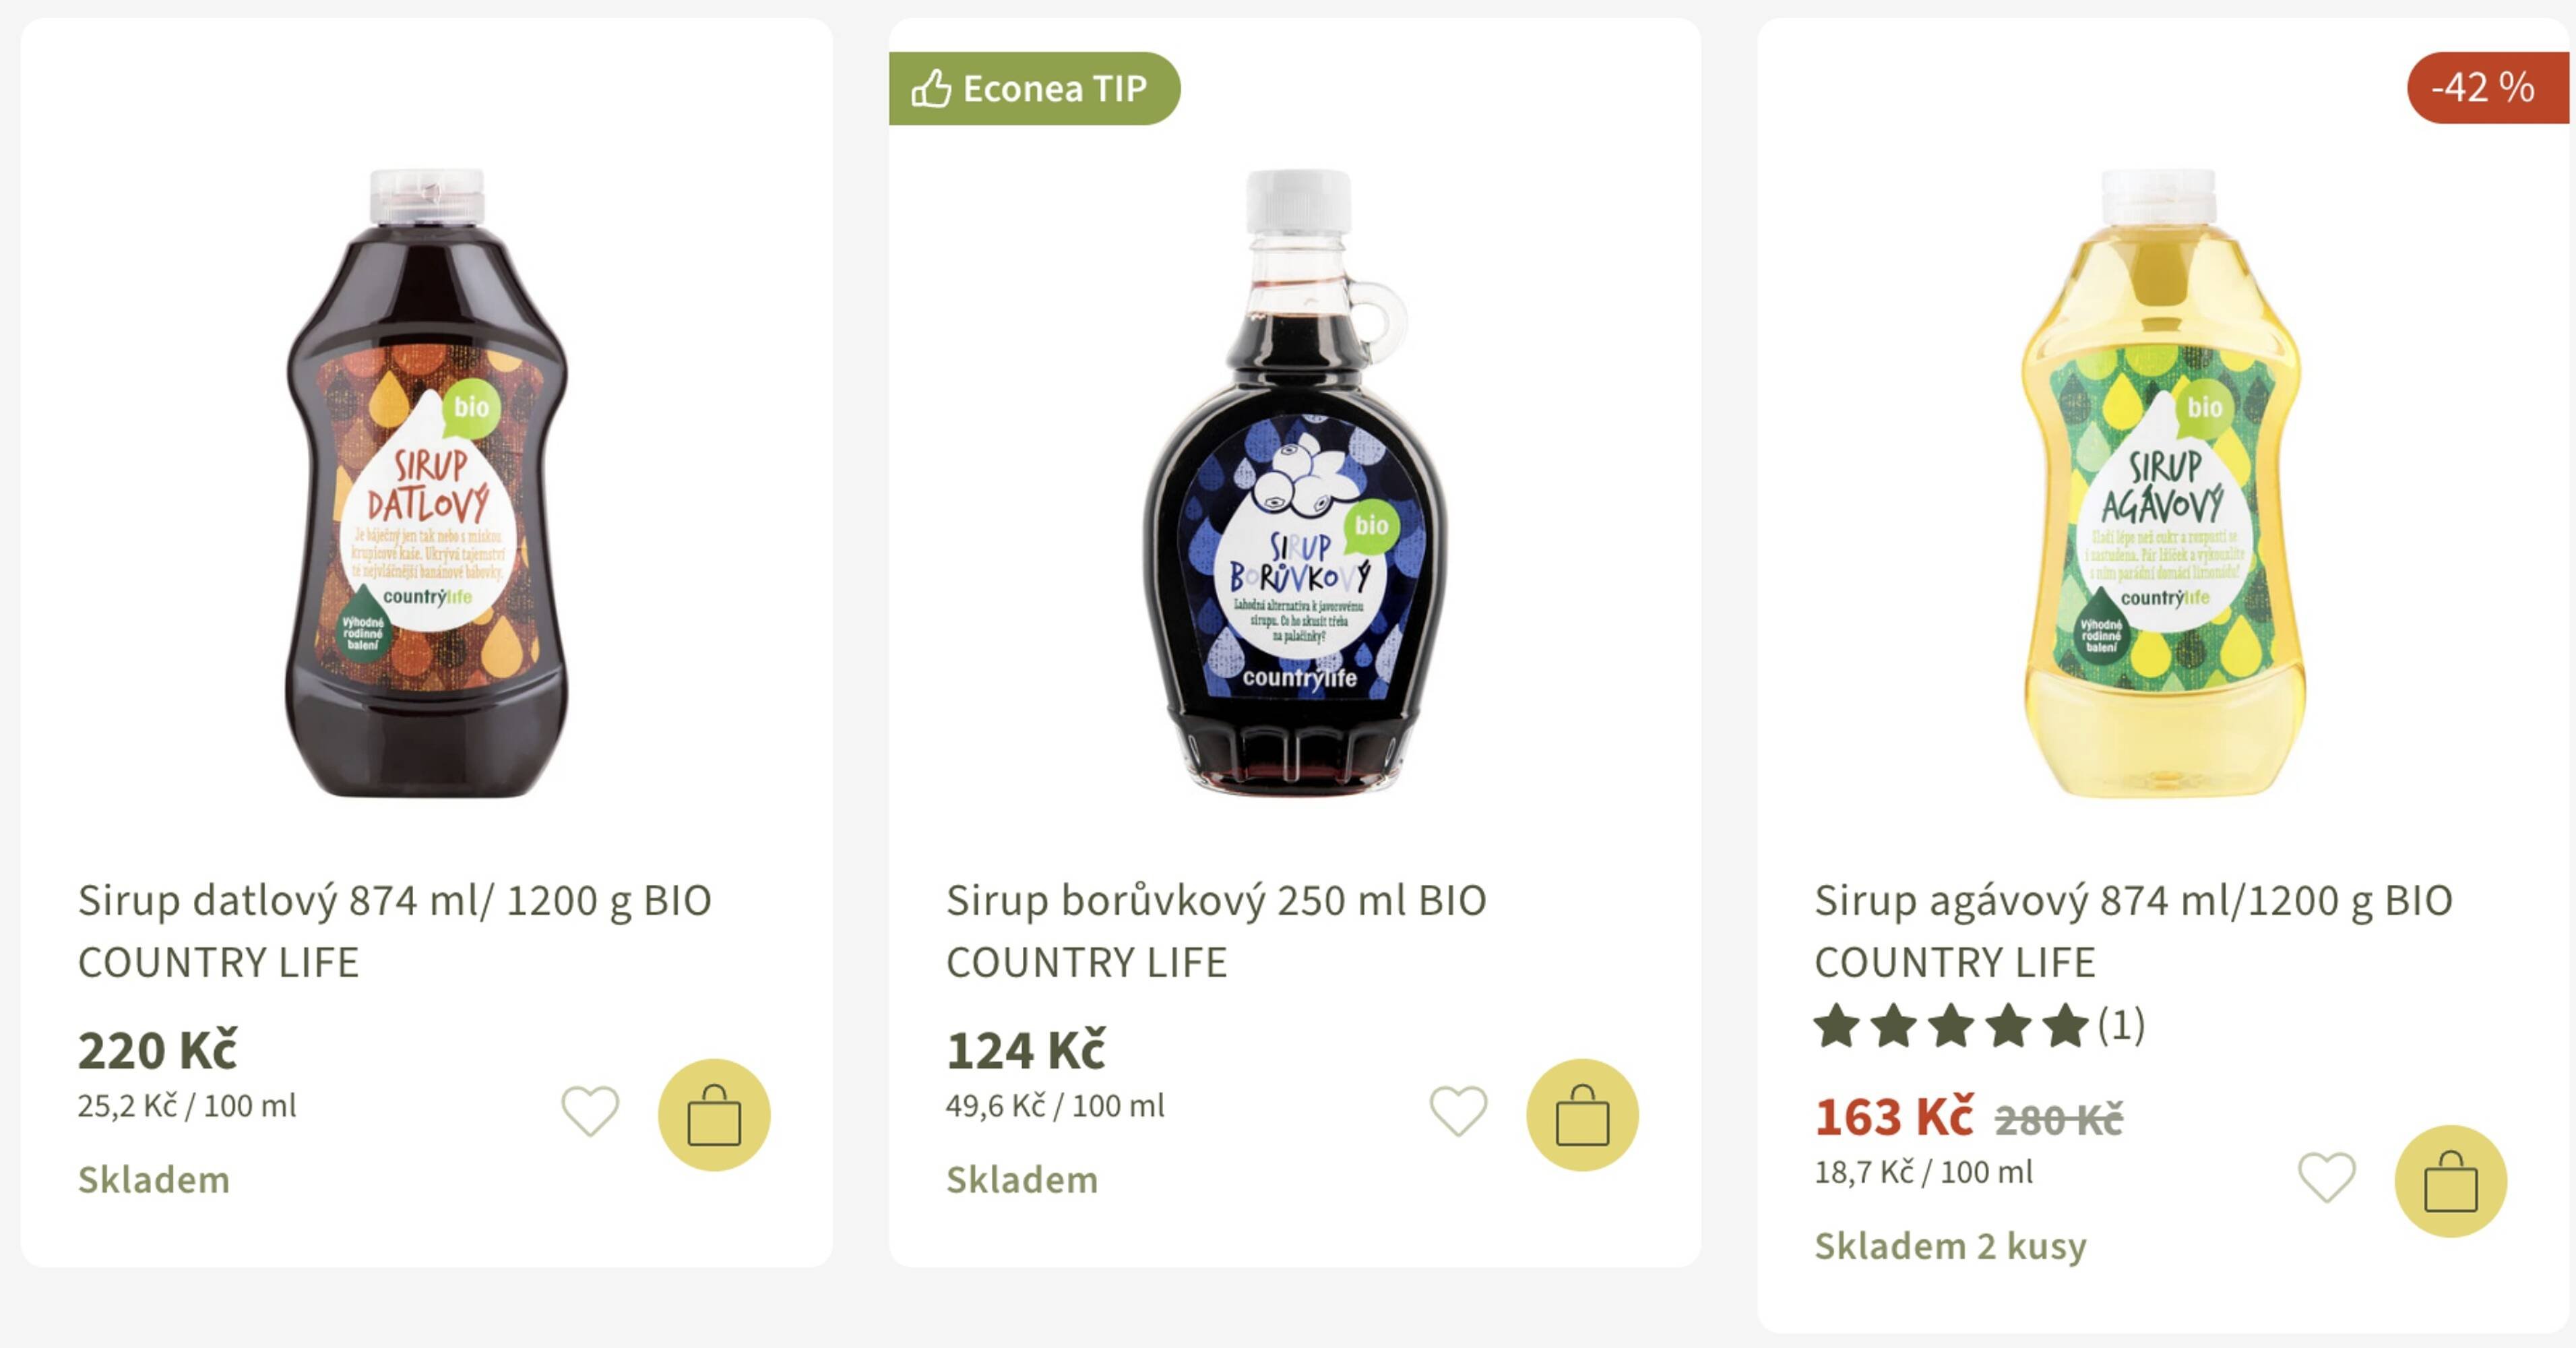This screenshot has height=1348, width=2576.
Task: Open the Sirup agávový bottle image
Action: tap(2163, 484)
